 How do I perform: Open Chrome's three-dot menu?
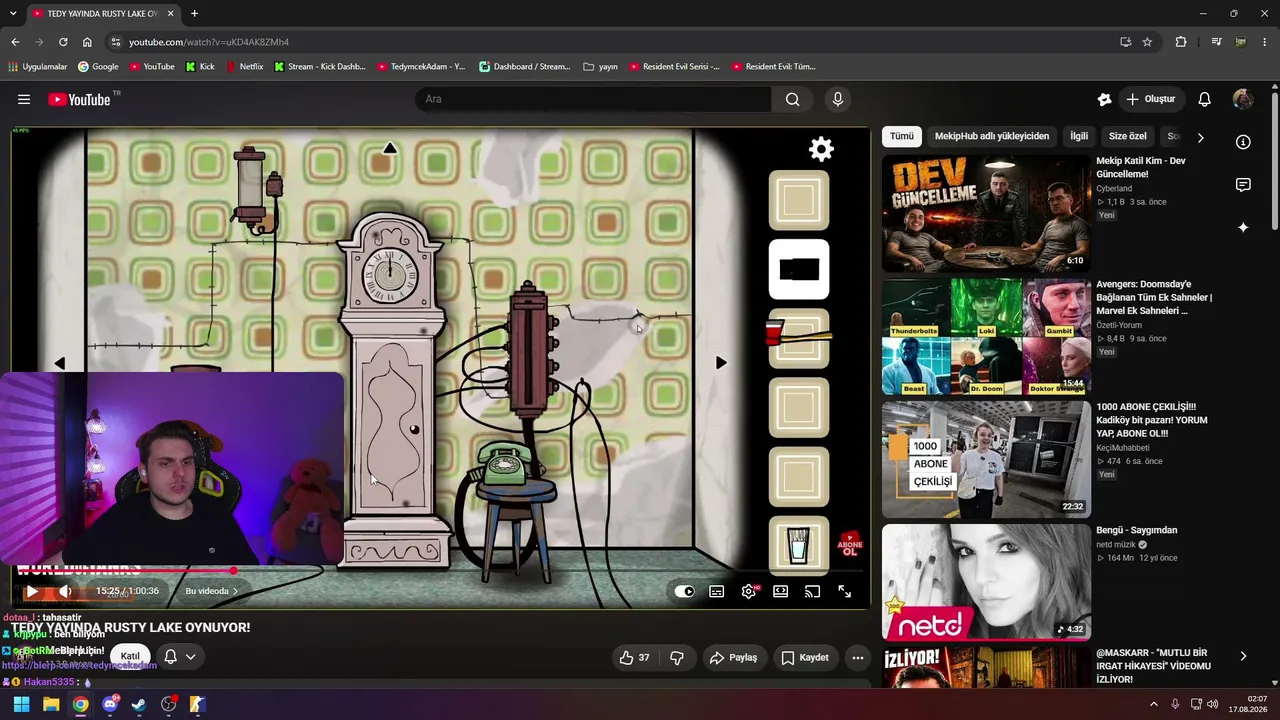pyautogui.click(x=1265, y=42)
